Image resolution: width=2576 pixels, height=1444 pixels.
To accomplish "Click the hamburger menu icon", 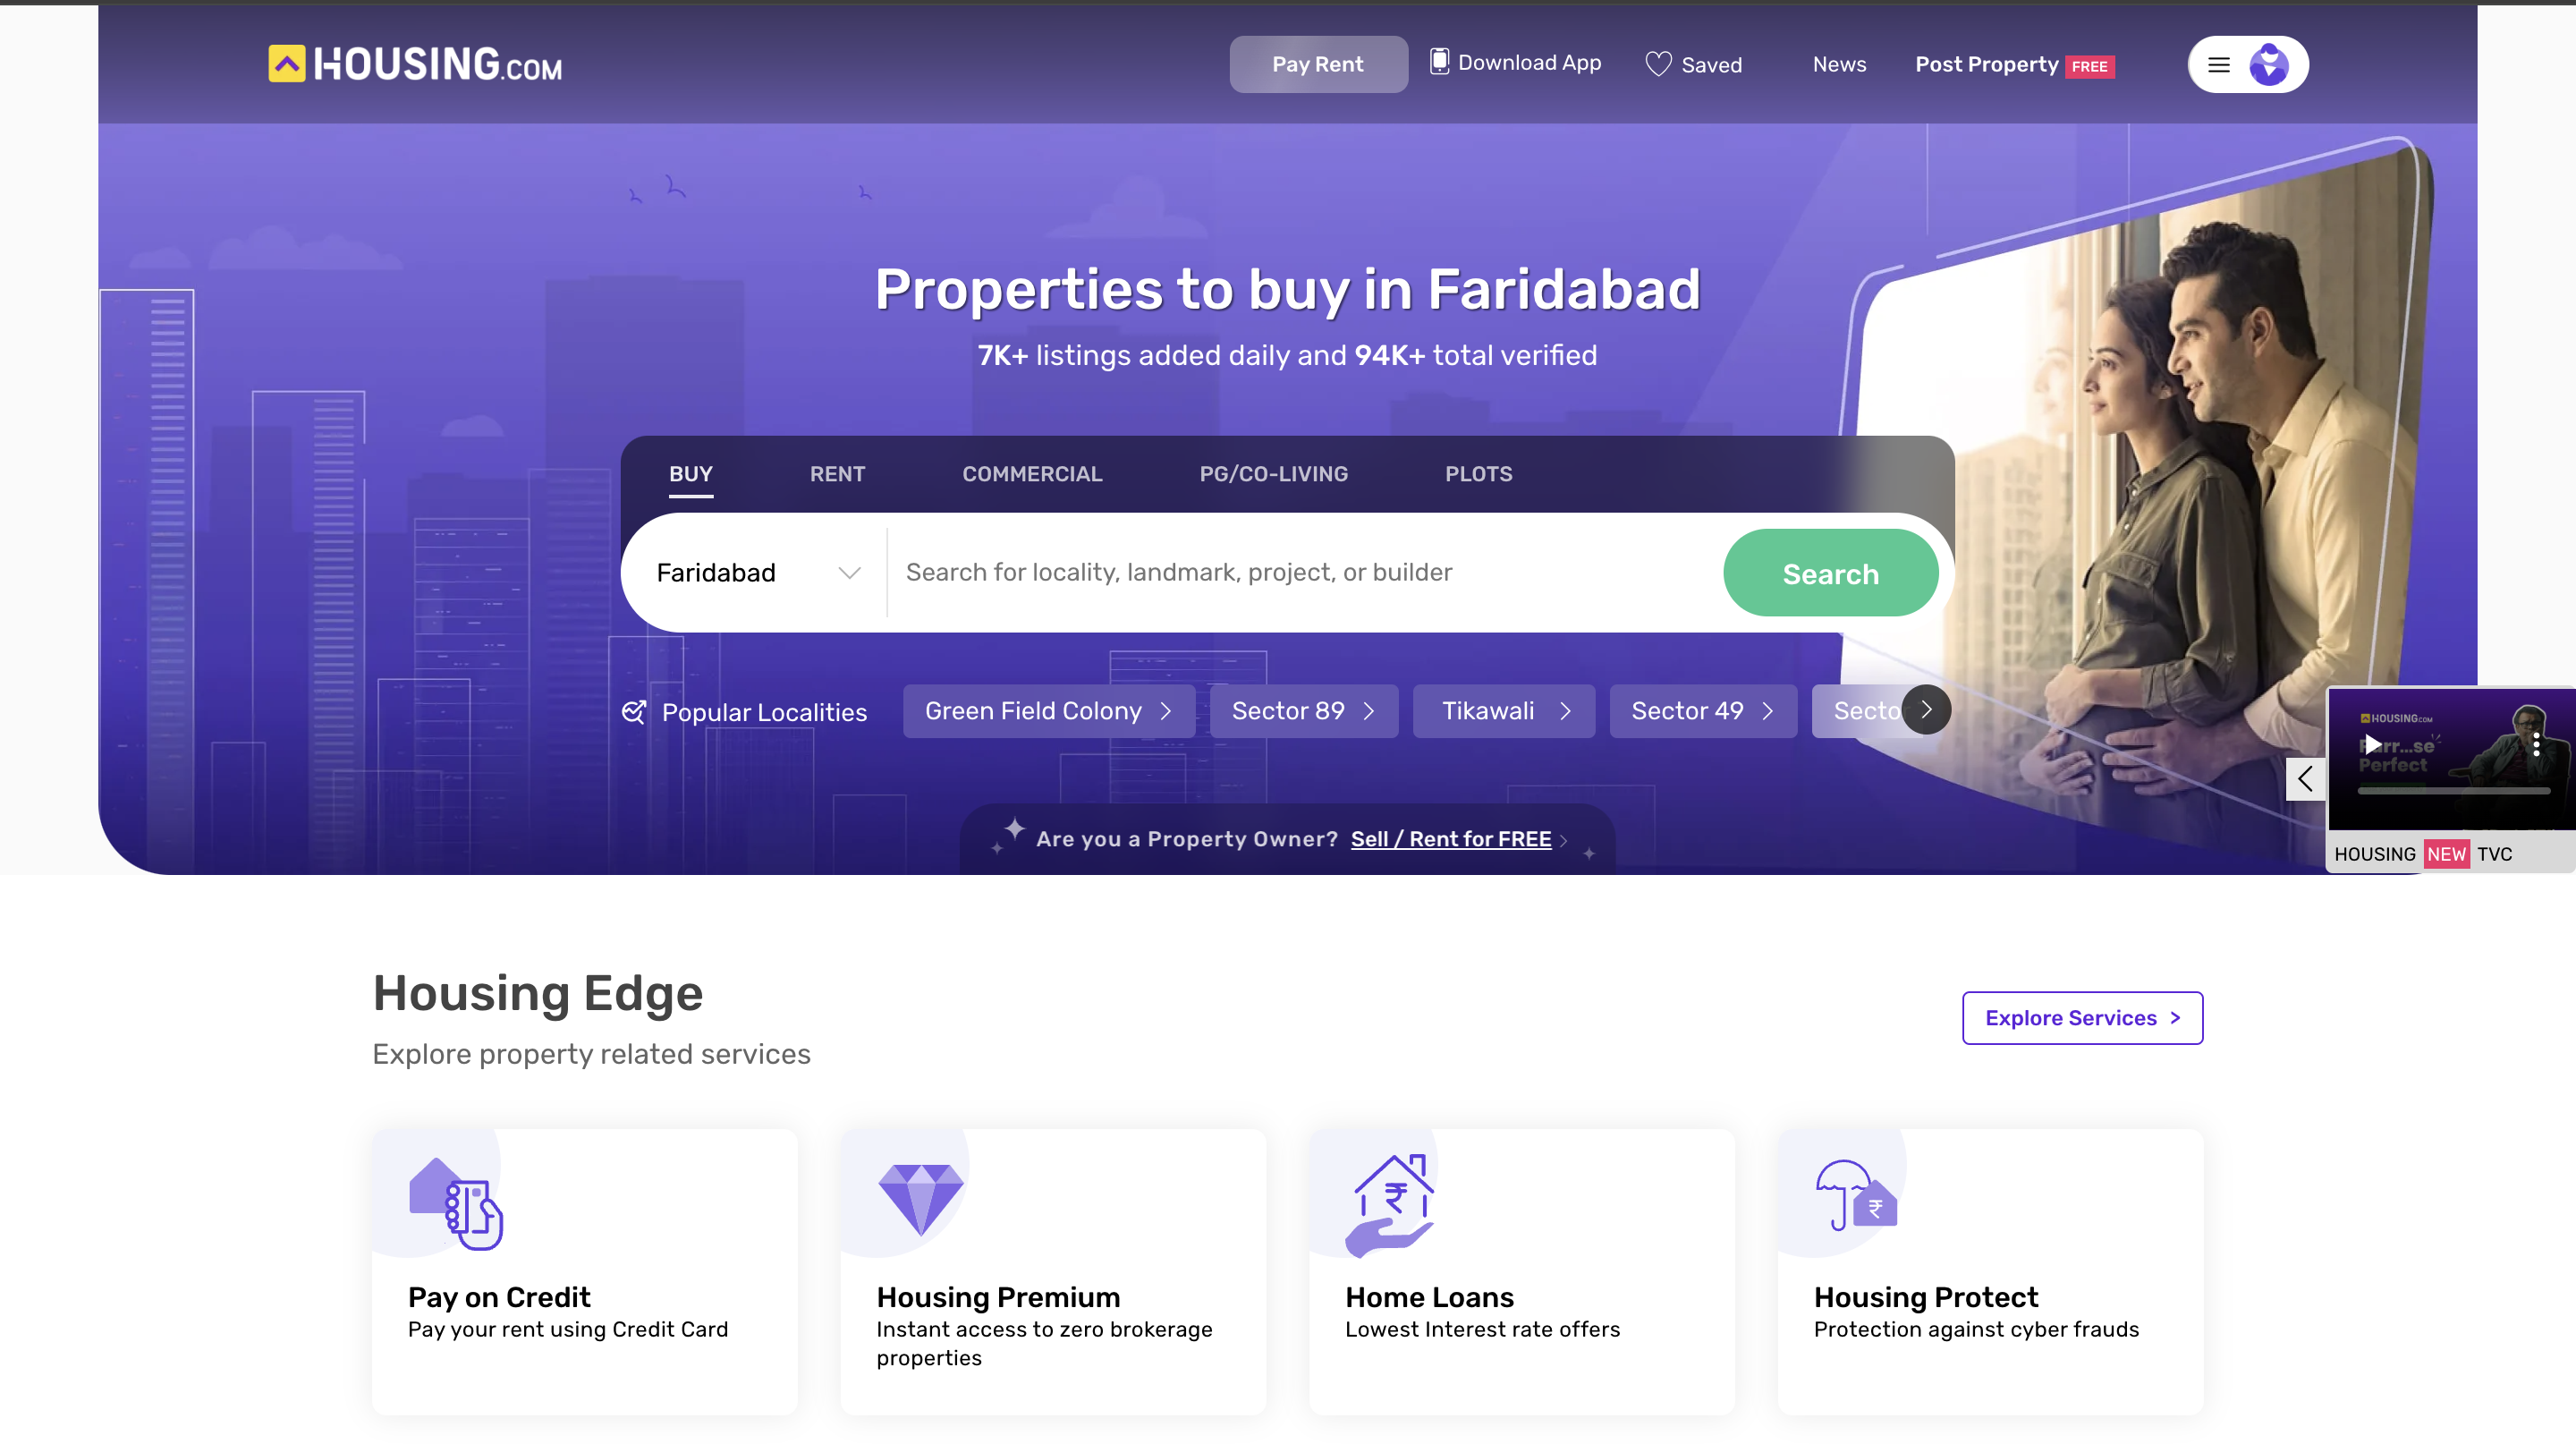I will point(2220,64).
